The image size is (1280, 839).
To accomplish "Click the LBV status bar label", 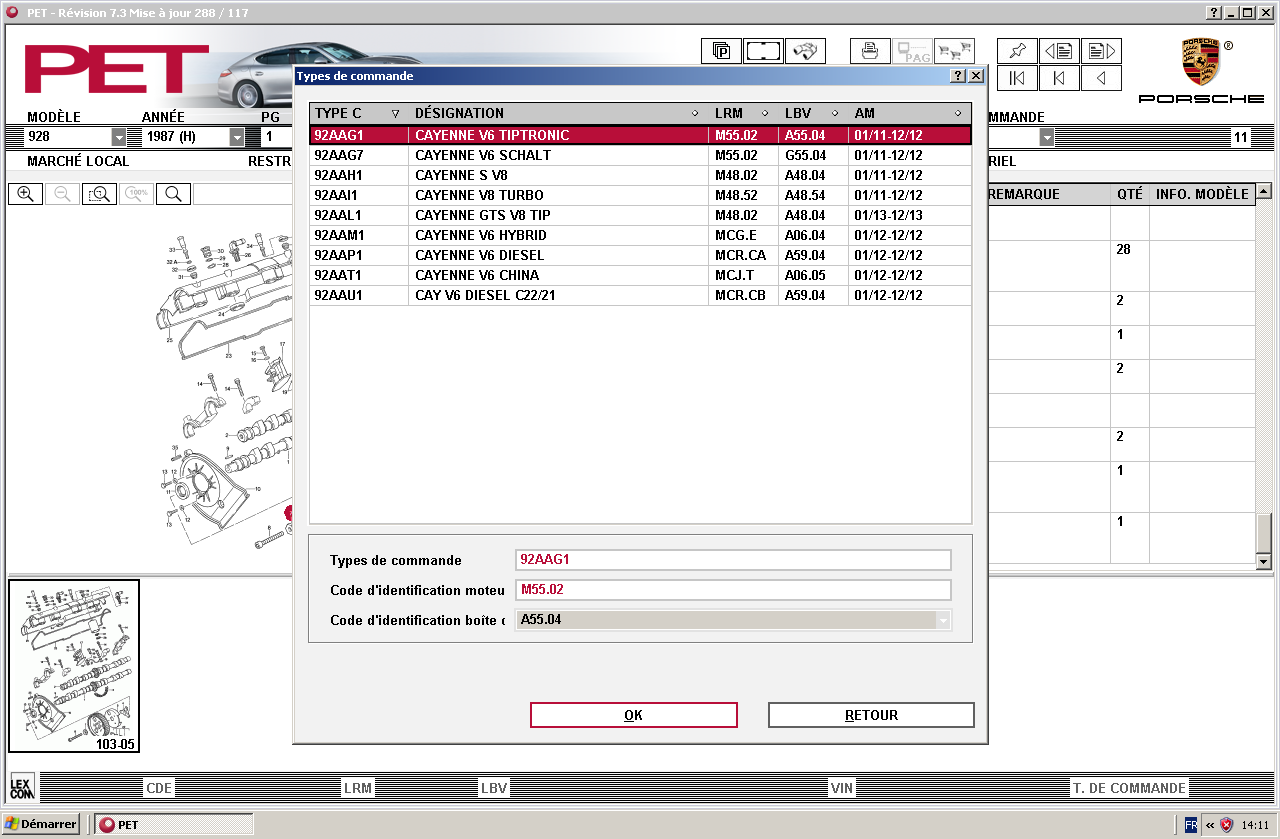I will click(x=494, y=788).
